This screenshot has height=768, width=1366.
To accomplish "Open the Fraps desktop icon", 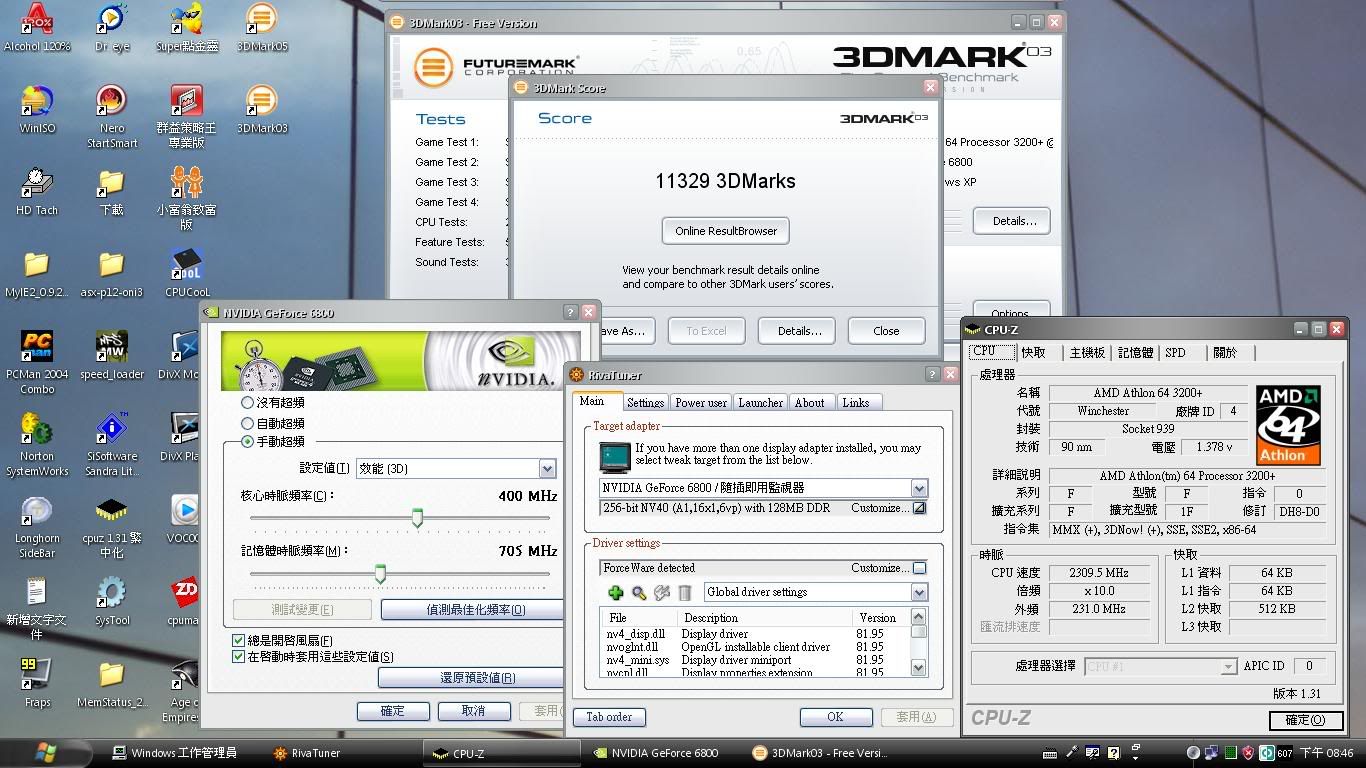I will [x=37, y=675].
